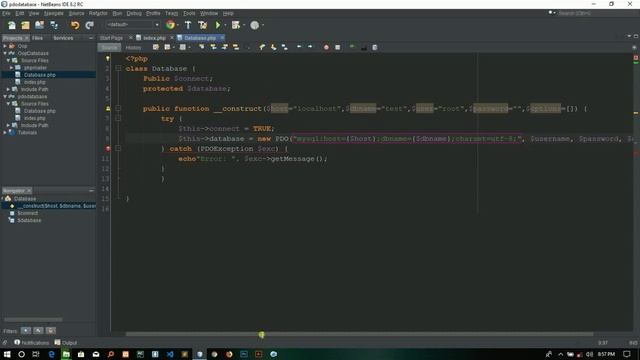The width and height of the screenshot is (640, 360).
Task: Click the New Project toolbar icon
Action: point(25,25)
